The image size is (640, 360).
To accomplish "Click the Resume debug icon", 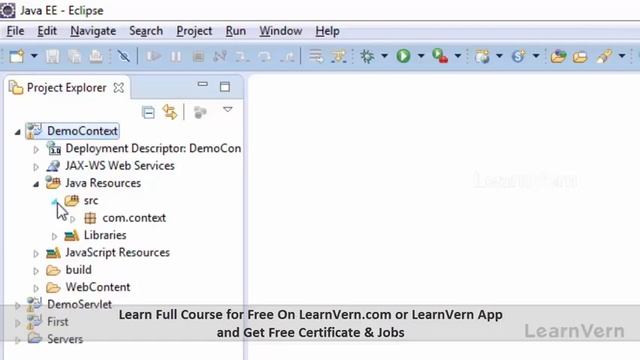I will click(153, 56).
